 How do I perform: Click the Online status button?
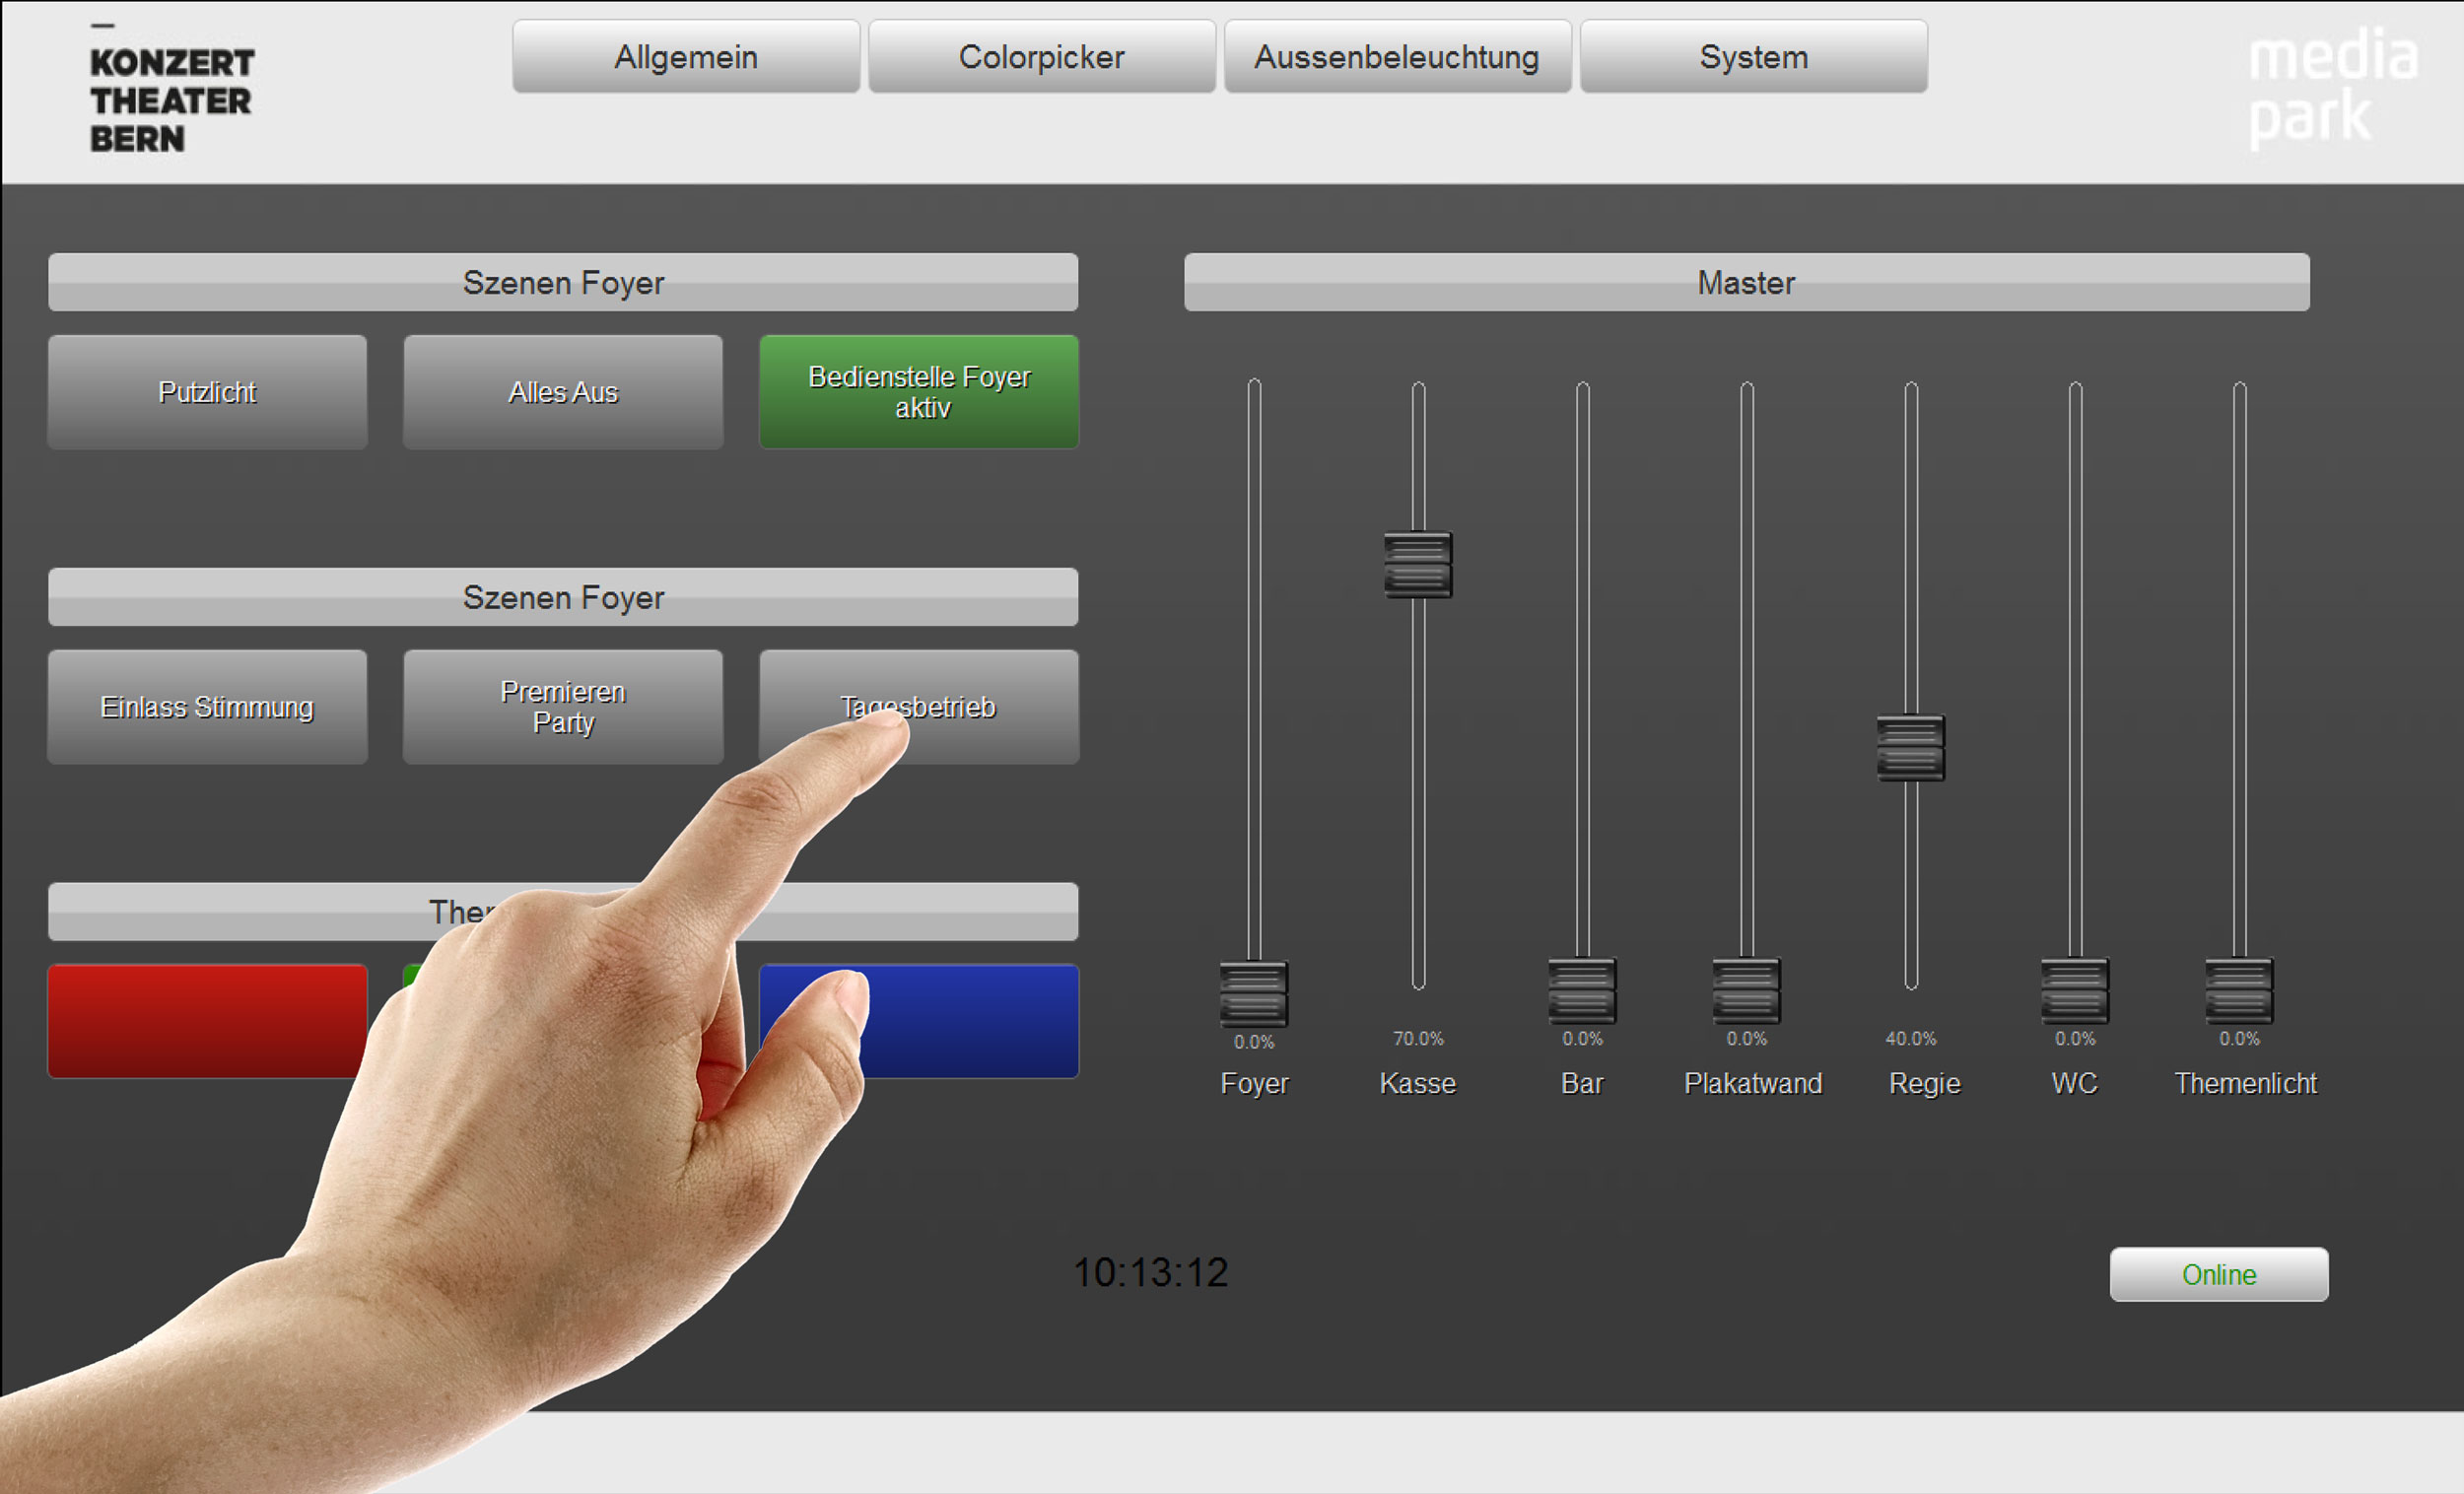2218,1274
